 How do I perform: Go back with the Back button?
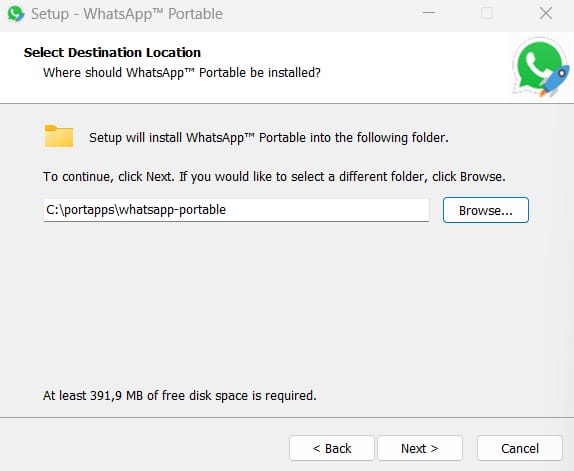332,448
